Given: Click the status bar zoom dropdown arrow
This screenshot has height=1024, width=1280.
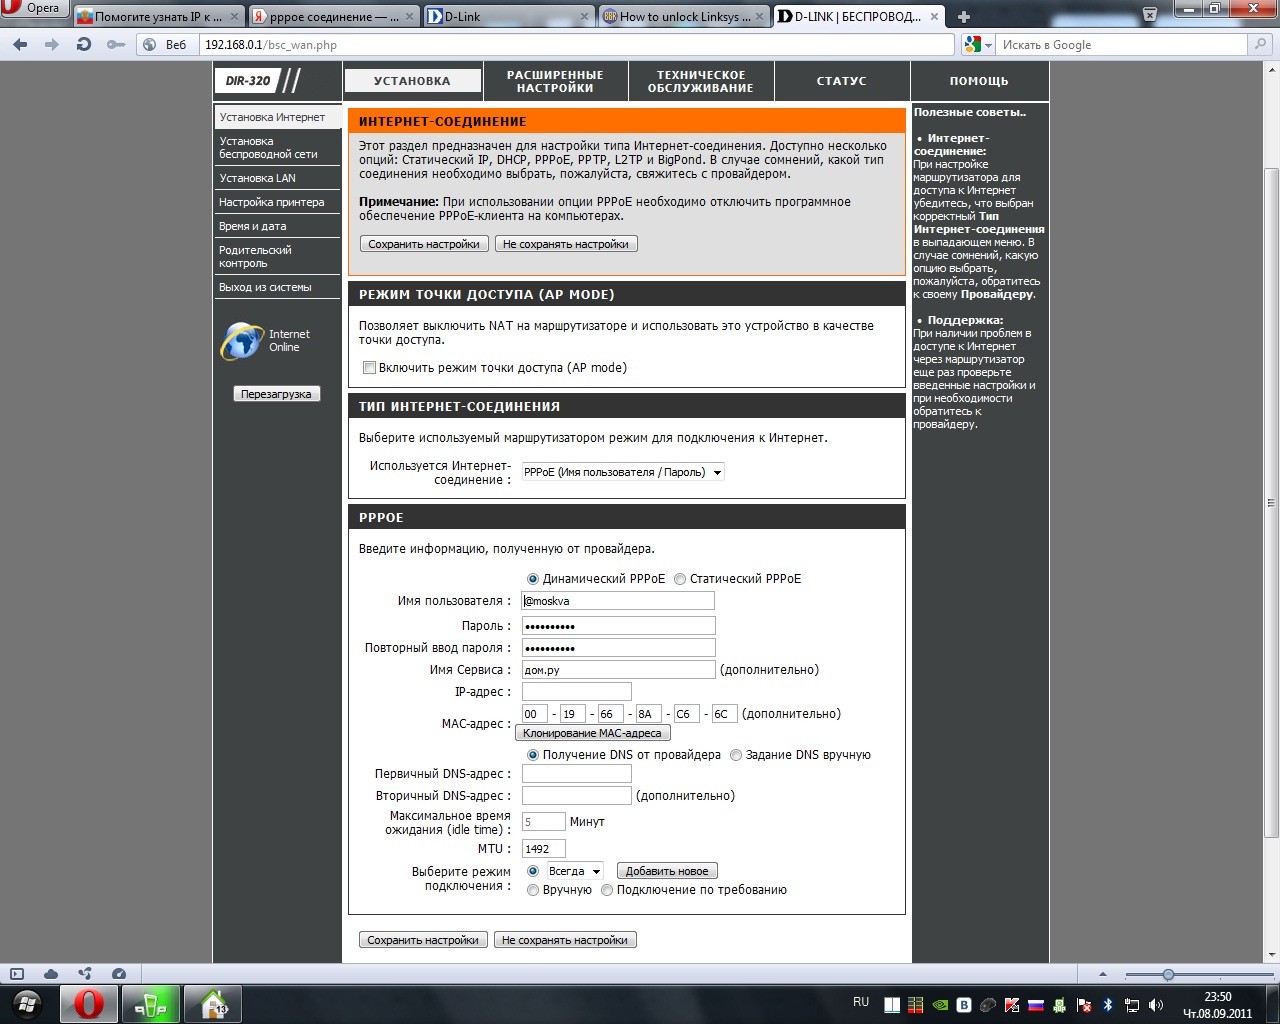Looking at the screenshot, I should 1103,974.
